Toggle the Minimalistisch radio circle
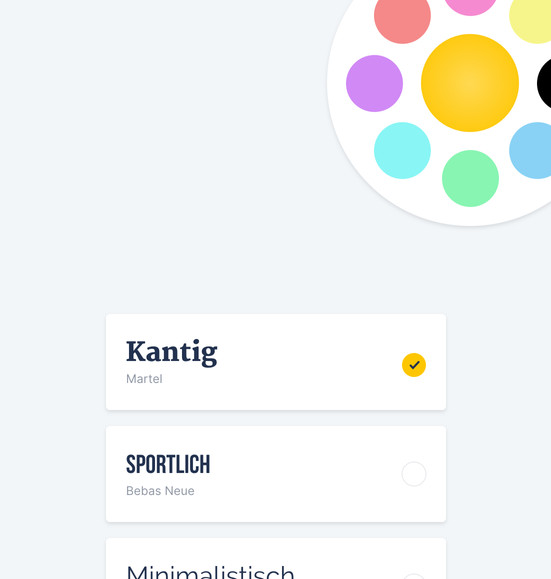 (414, 576)
